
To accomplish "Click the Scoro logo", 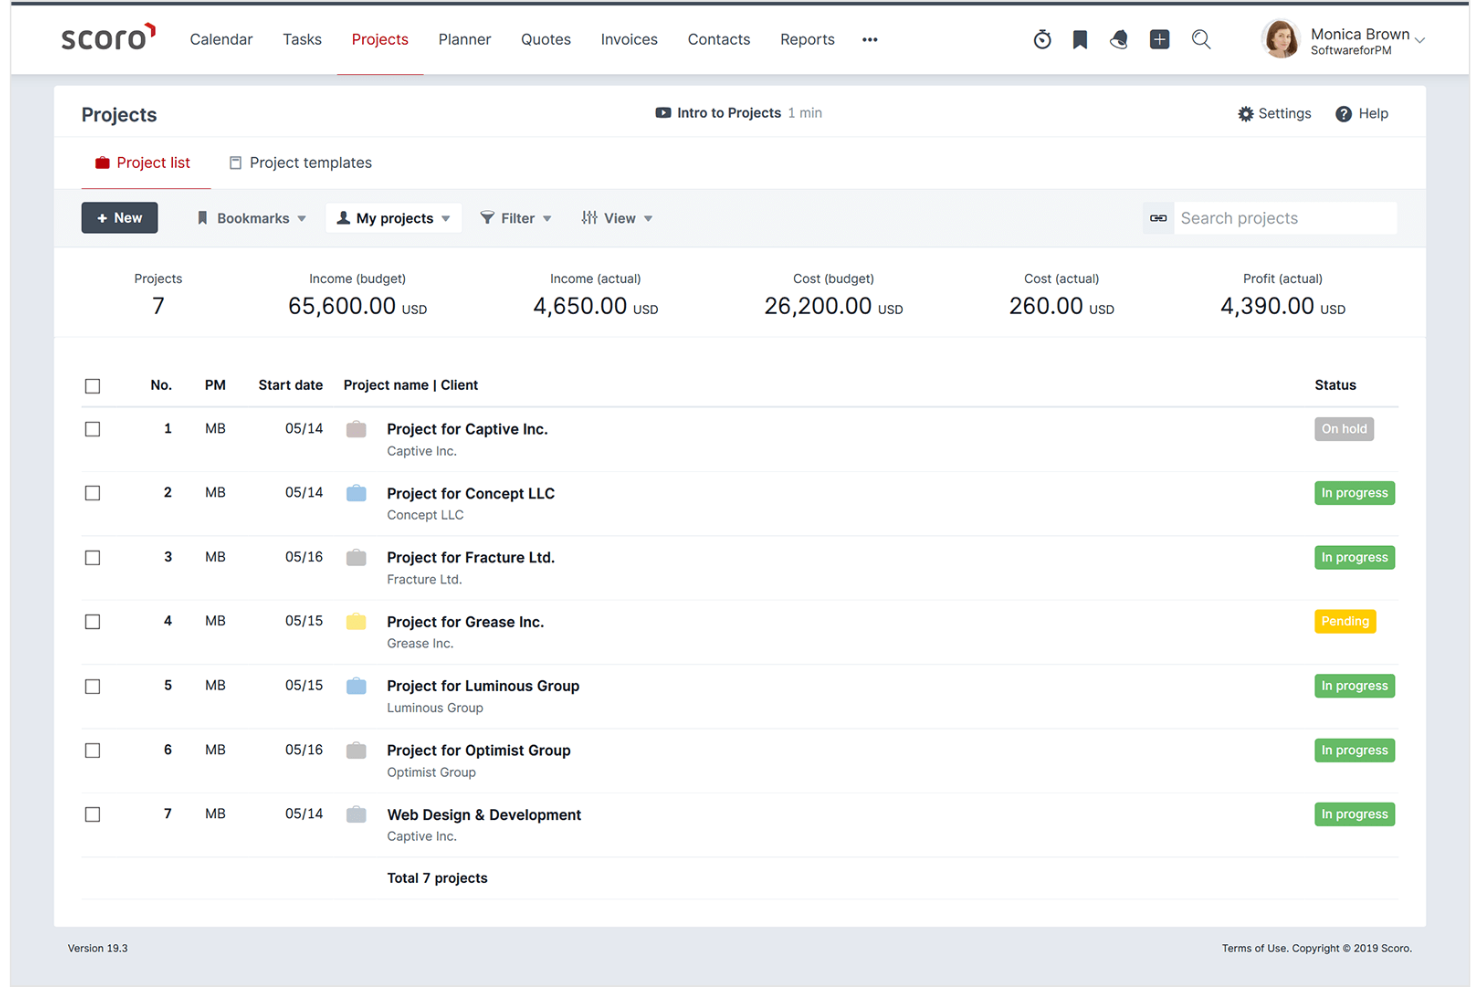I will click(x=108, y=37).
